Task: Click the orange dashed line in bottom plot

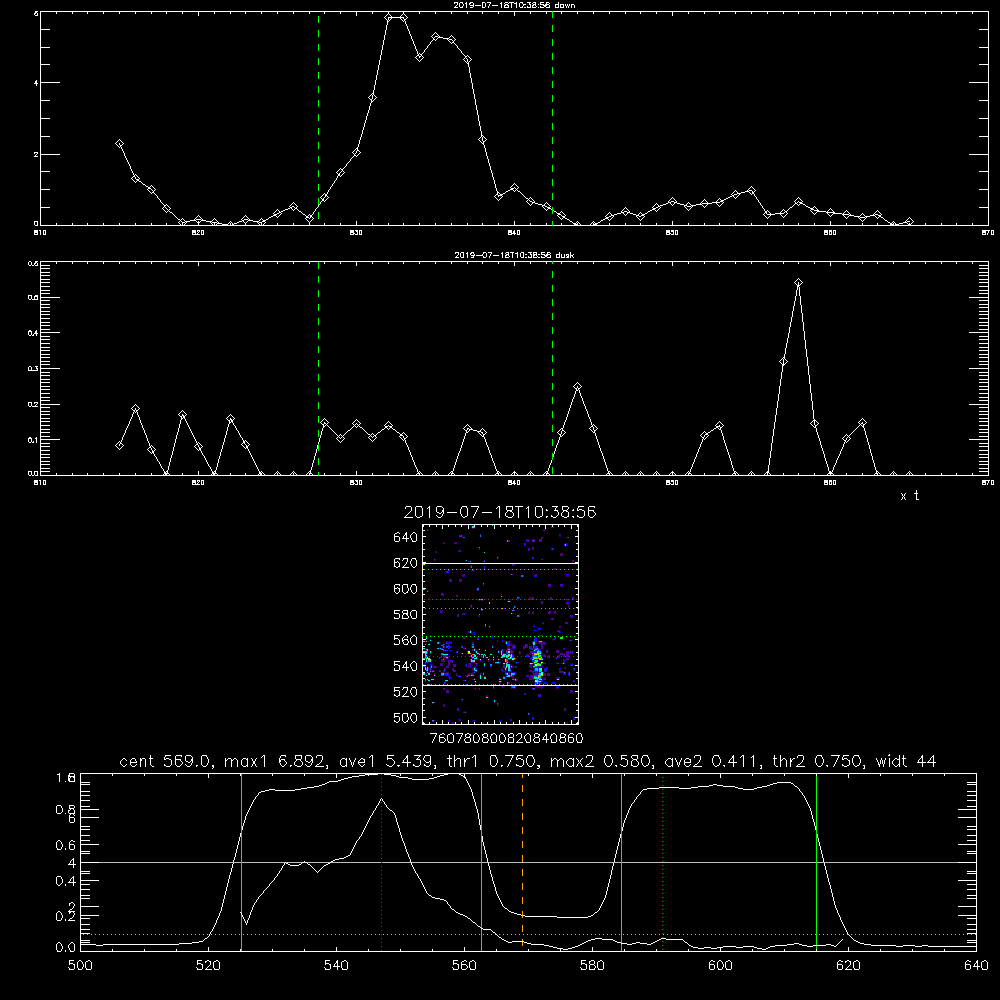Action: click(x=522, y=862)
